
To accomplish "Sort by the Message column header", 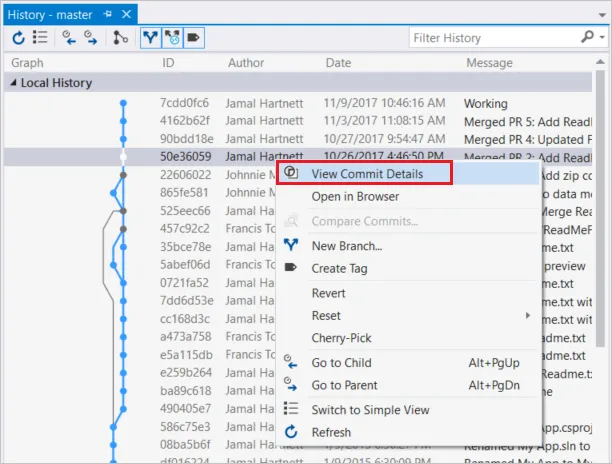I will tap(489, 63).
